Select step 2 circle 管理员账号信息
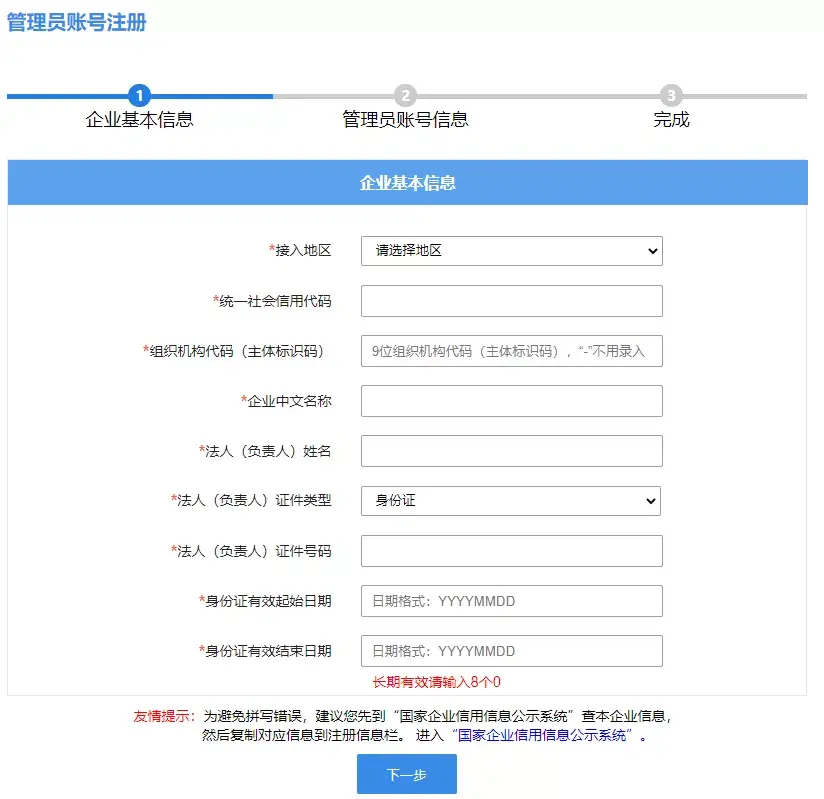Screen dimensions: 824x799 (x=405, y=96)
